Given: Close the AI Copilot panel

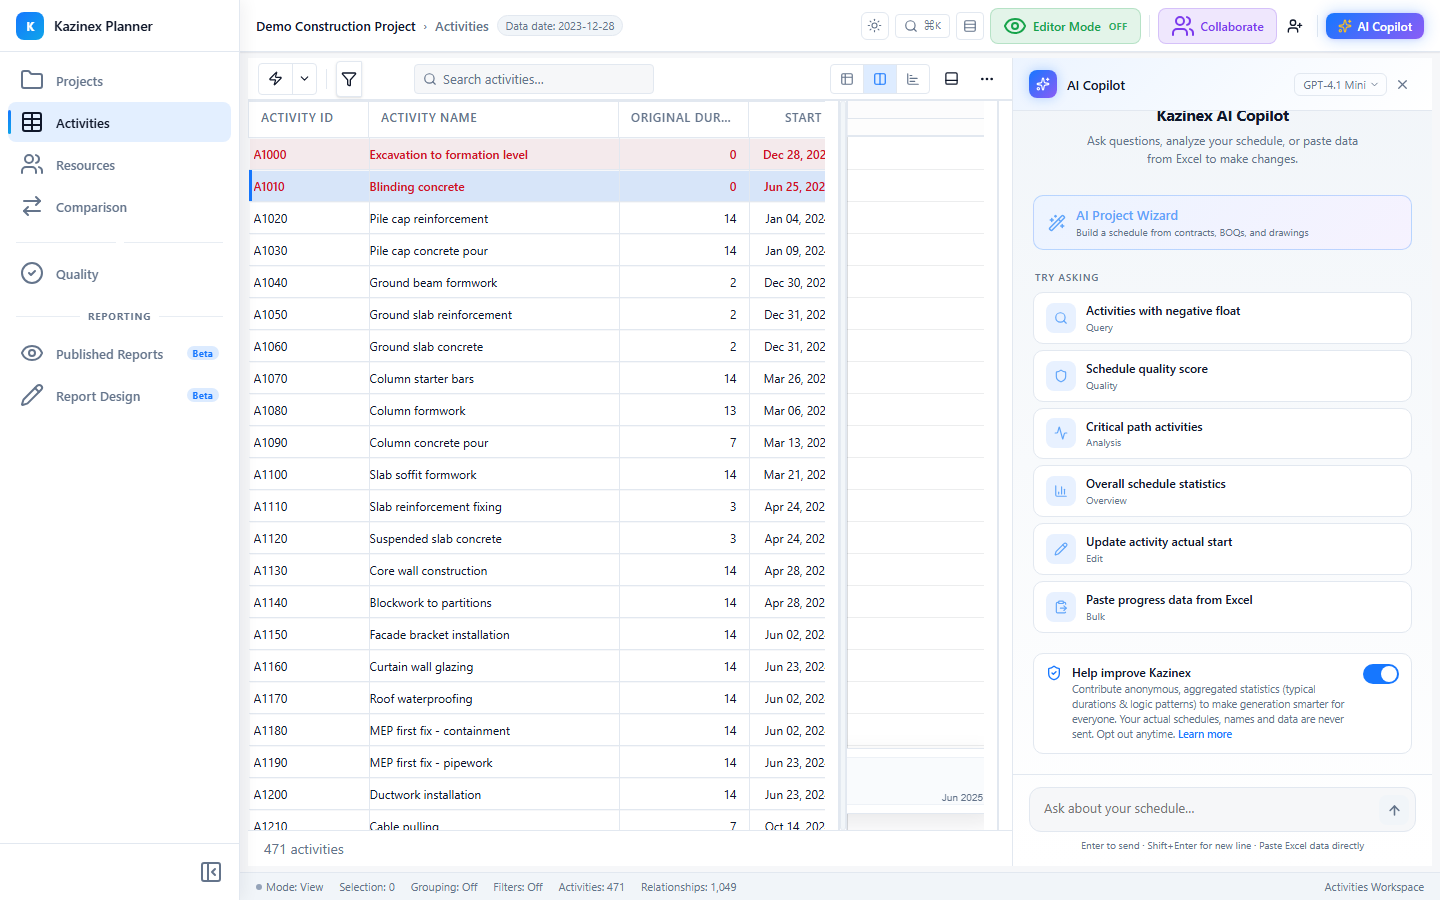Looking at the screenshot, I should 1403,85.
